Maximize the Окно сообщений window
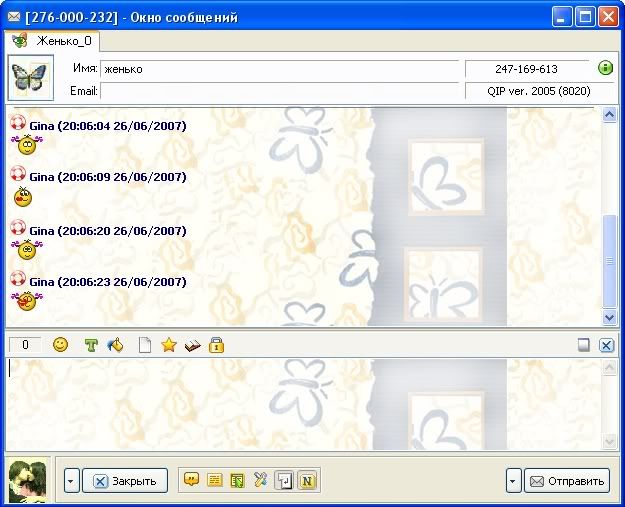The height and width of the screenshot is (507, 625). (585, 17)
